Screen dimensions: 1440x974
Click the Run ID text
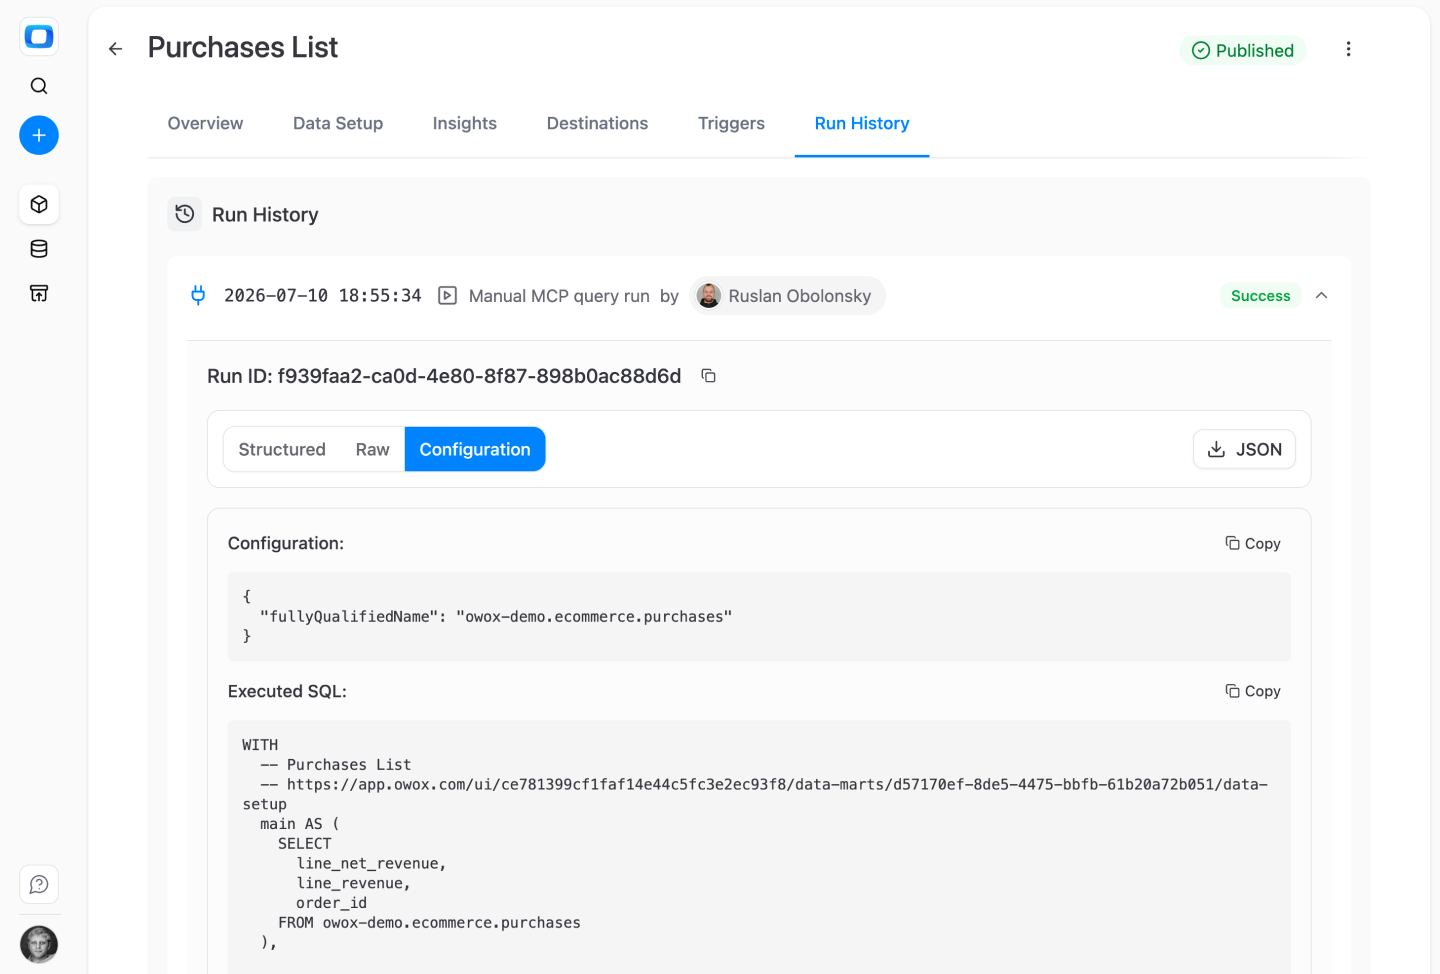(x=444, y=376)
